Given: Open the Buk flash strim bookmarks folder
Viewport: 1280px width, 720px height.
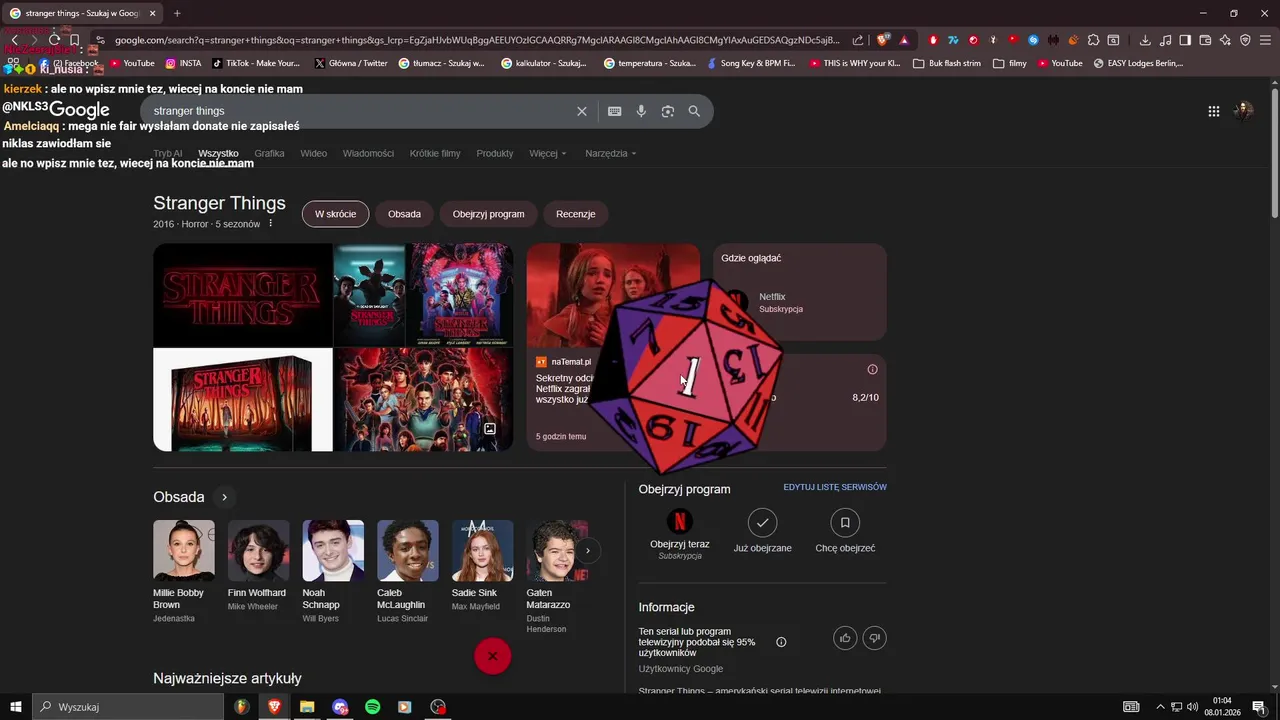Looking at the screenshot, I should pos(946,63).
